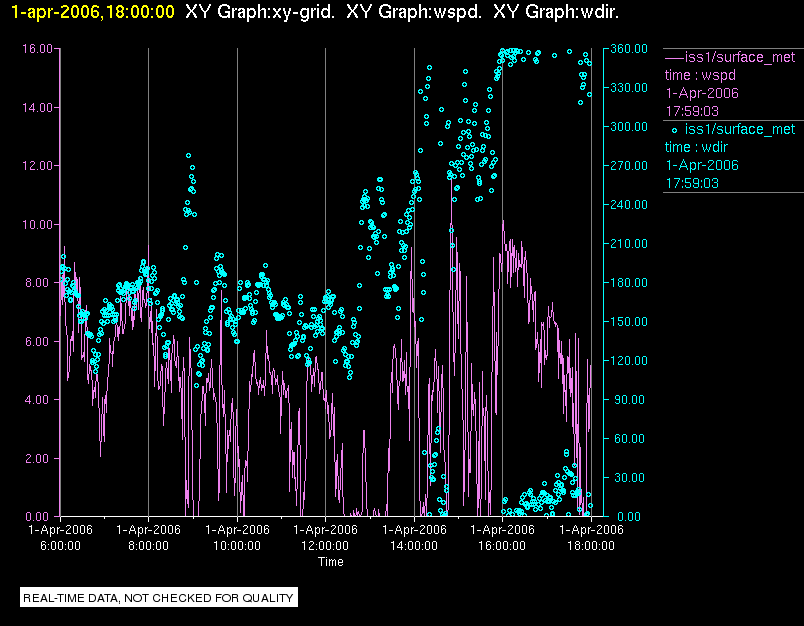Click the time axis label 8:00:00

click(149, 546)
